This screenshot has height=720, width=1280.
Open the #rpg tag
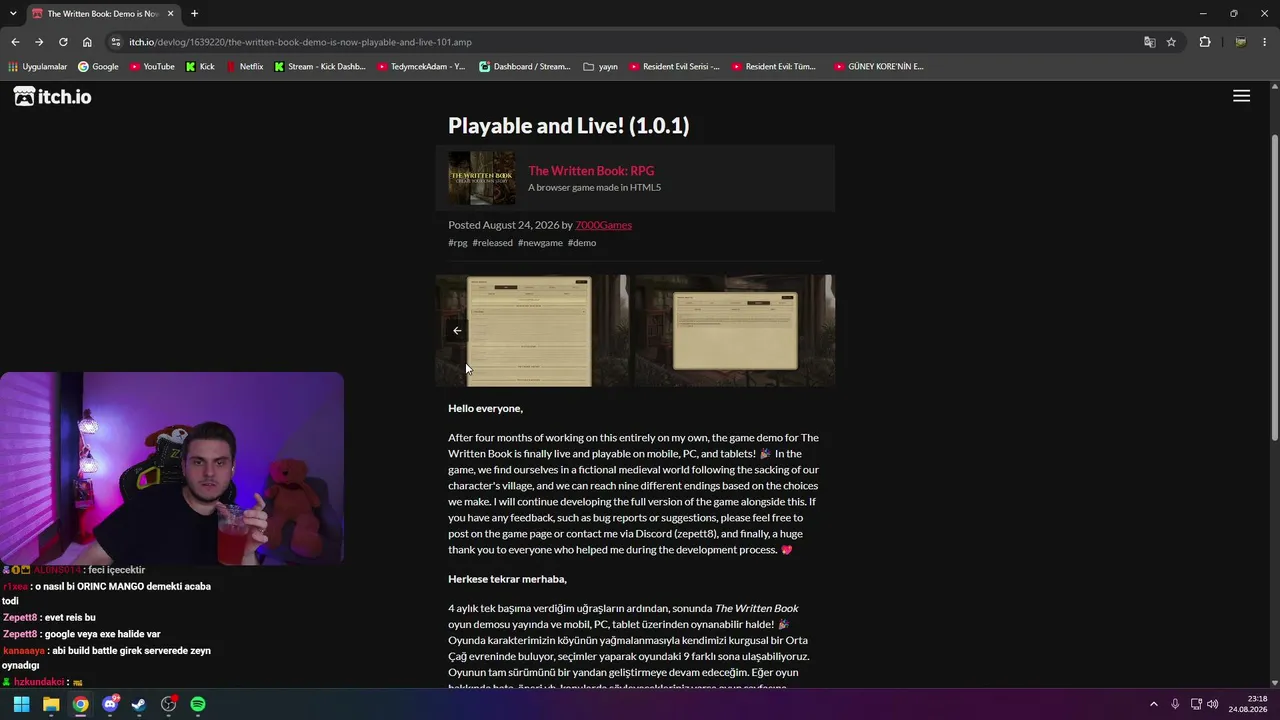click(x=458, y=243)
